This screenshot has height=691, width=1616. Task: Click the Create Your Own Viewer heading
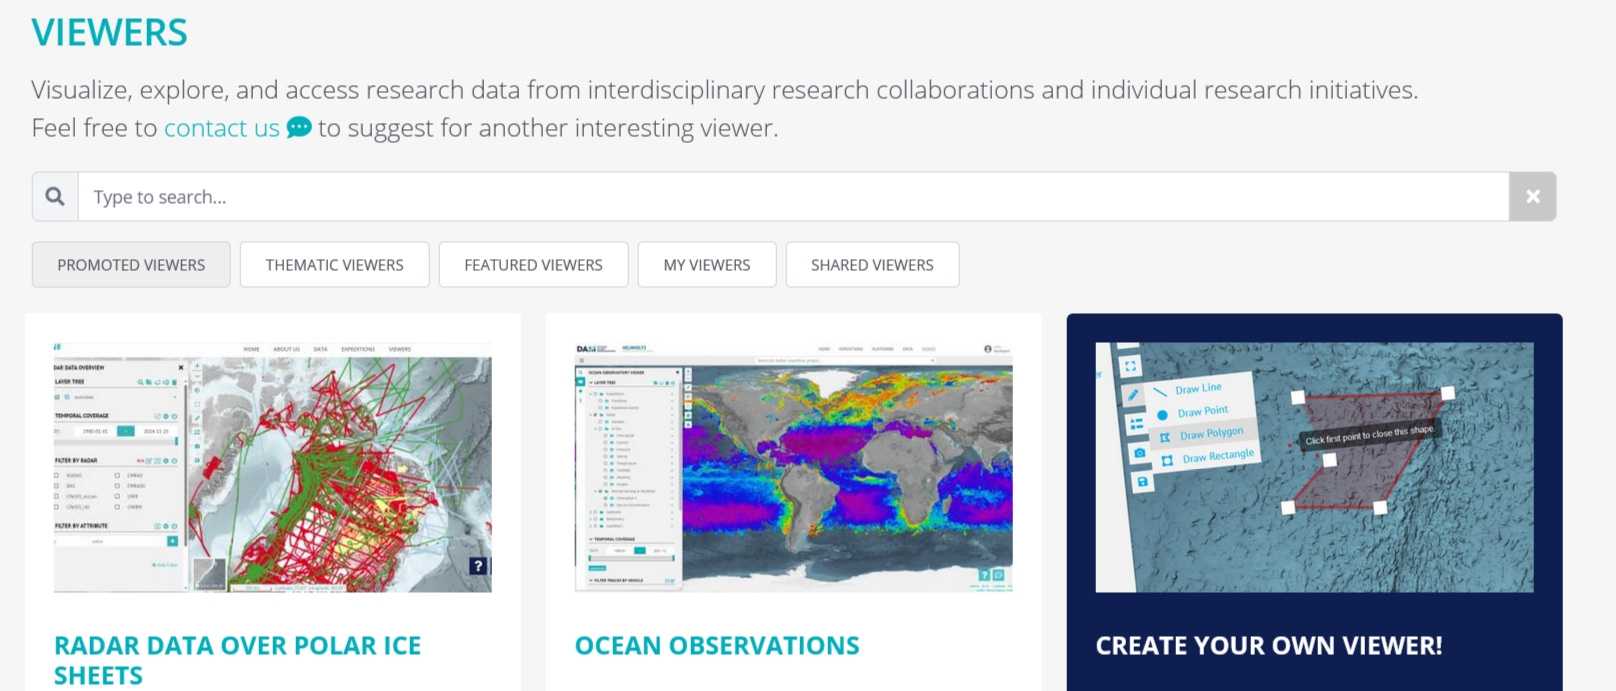pyautogui.click(x=1268, y=646)
